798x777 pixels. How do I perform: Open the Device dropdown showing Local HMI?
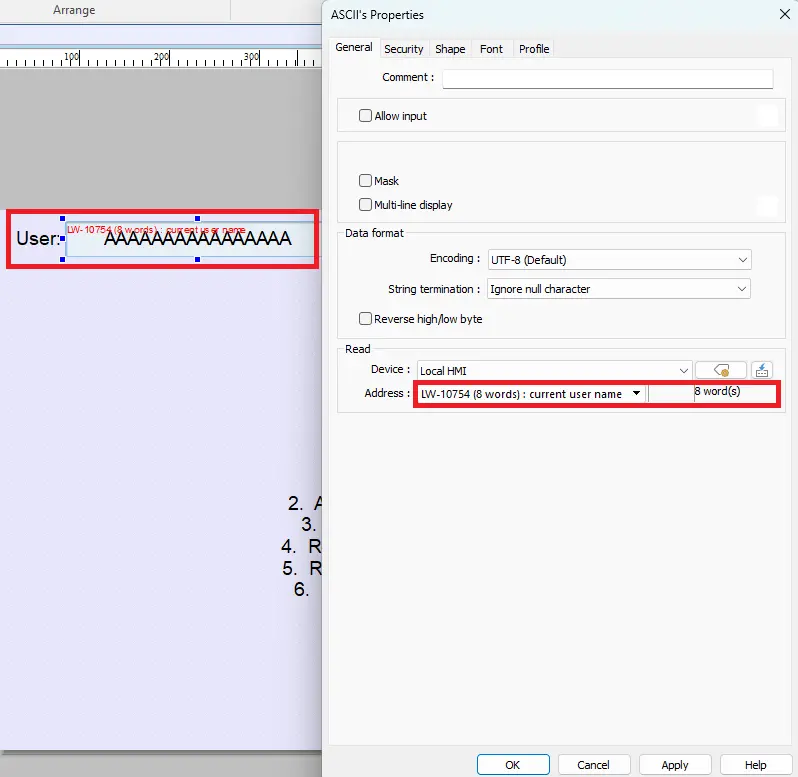pos(554,370)
